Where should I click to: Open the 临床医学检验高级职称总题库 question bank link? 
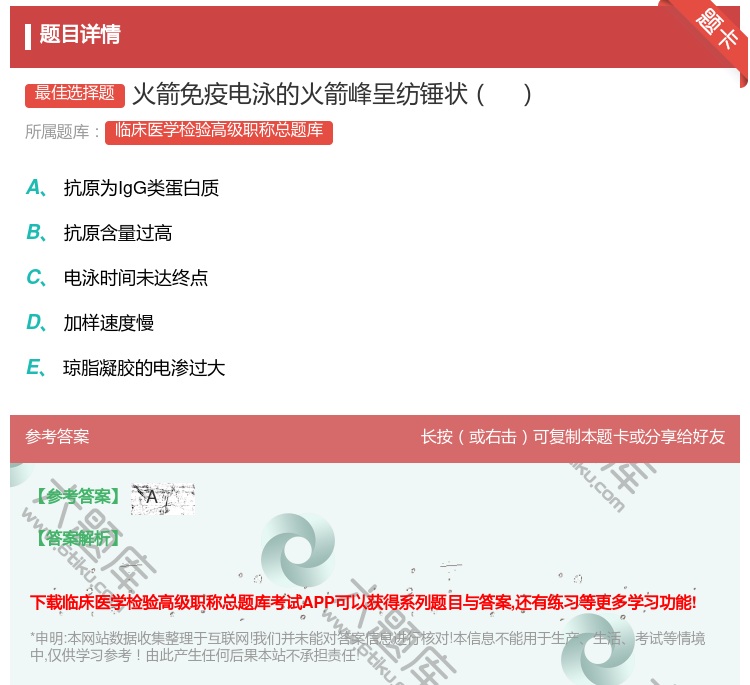coord(219,132)
